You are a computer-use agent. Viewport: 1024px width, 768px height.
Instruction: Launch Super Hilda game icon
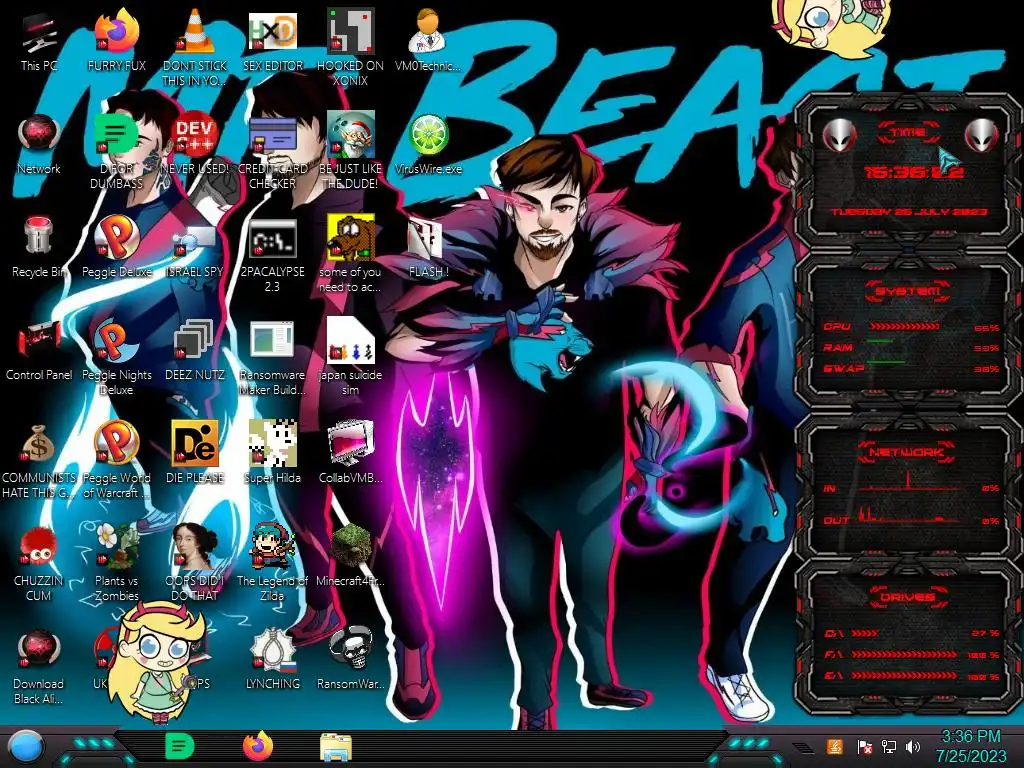(x=272, y=453)
